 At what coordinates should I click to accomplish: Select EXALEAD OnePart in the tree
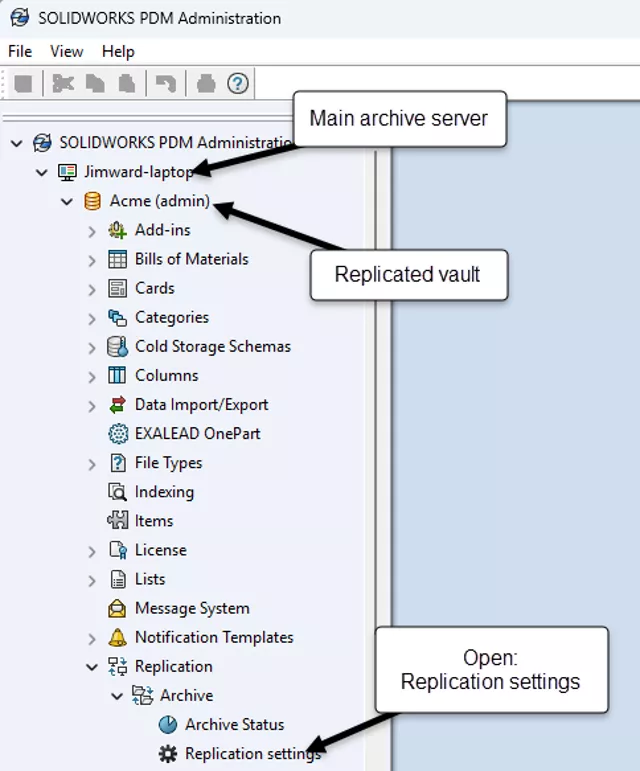click(x=198, y=434)
